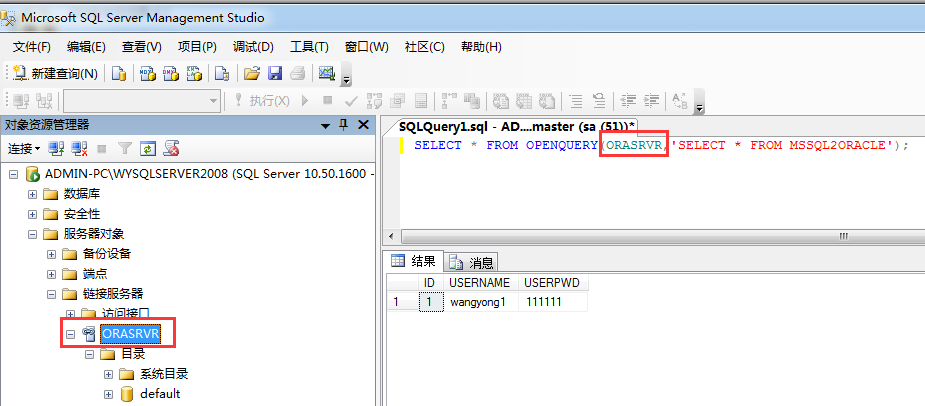925x406 pixels.
Task: Click the Open File folder icon
Action: (x=252, y=74)
